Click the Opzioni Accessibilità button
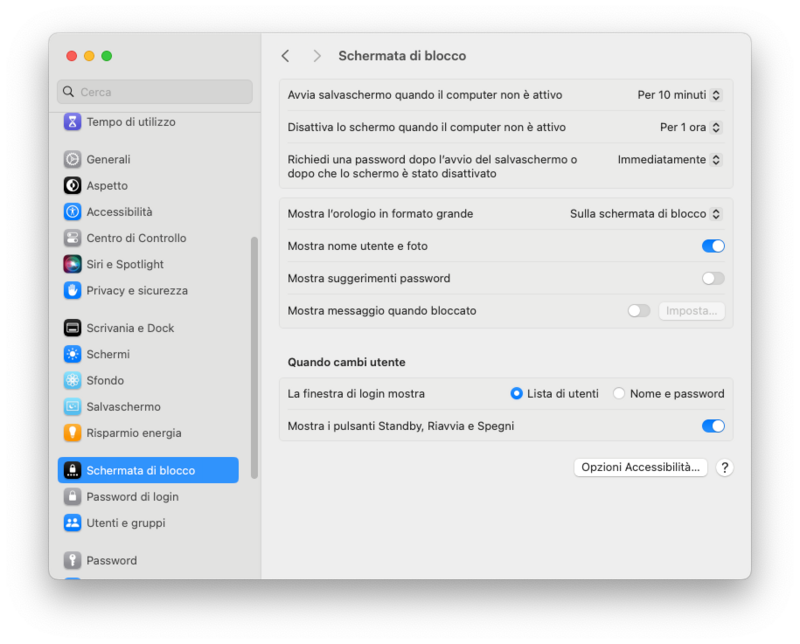The image size is (800, 644). (641, 467)
